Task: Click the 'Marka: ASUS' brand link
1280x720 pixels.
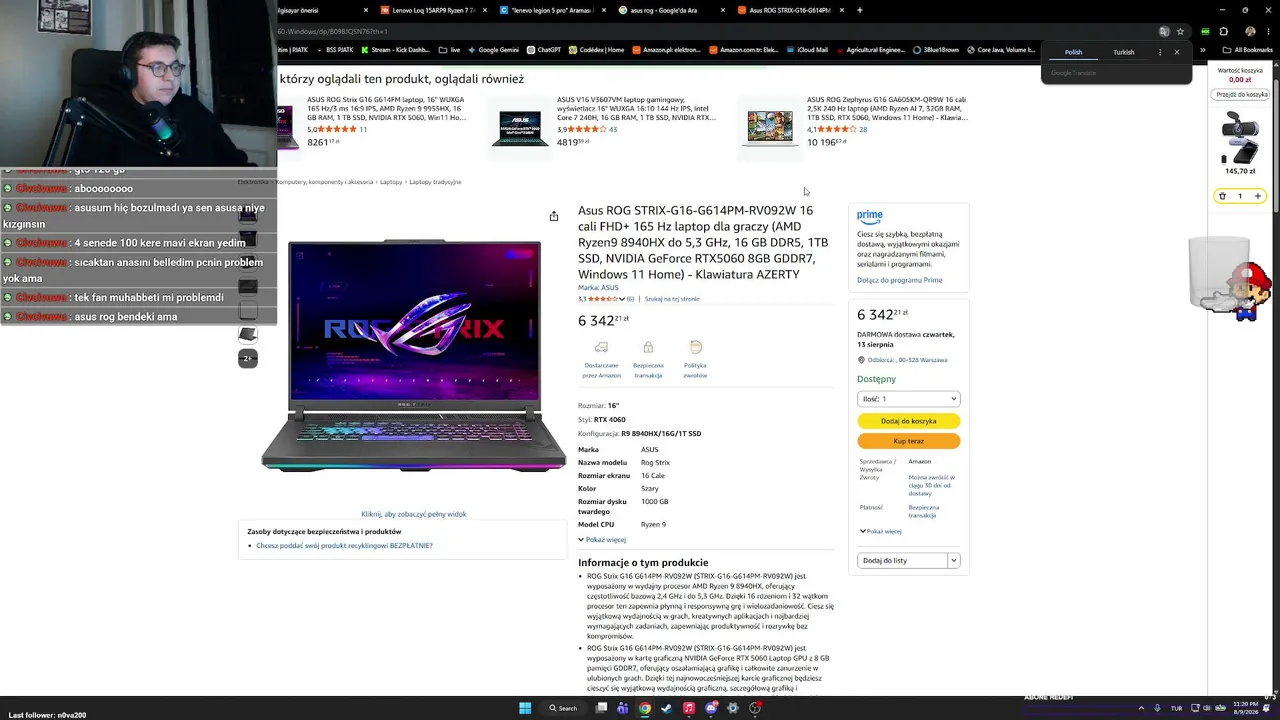Action: pyautogui.click(x=598, y=288)
